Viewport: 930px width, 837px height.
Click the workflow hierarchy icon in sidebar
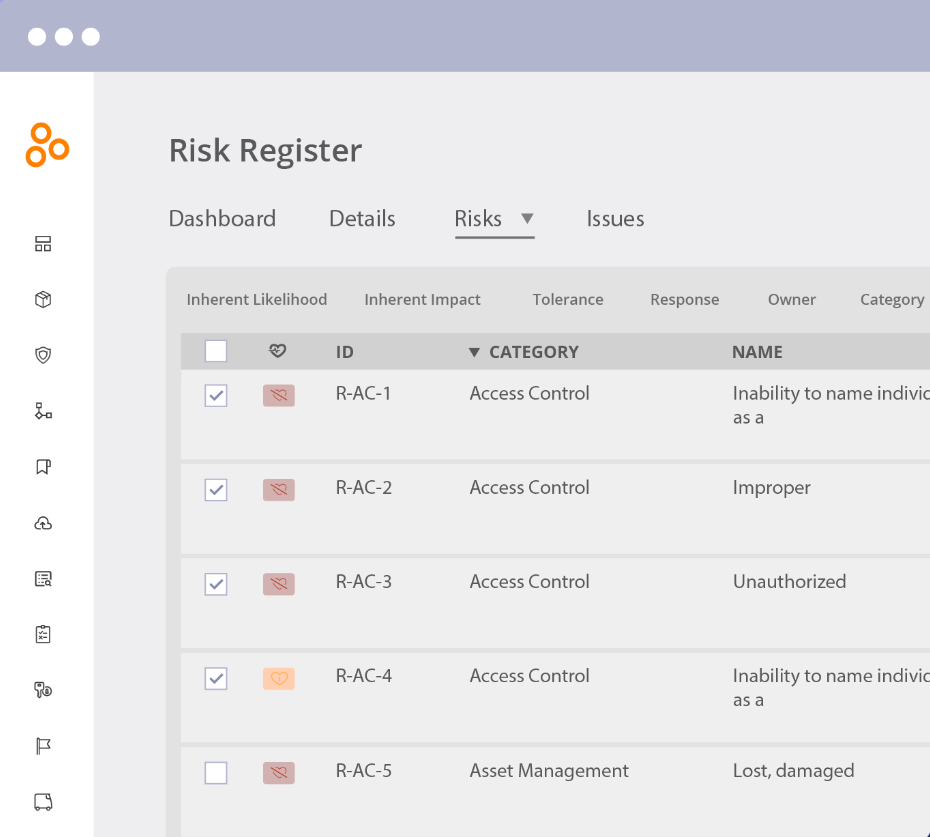click(x=45, y=410)
